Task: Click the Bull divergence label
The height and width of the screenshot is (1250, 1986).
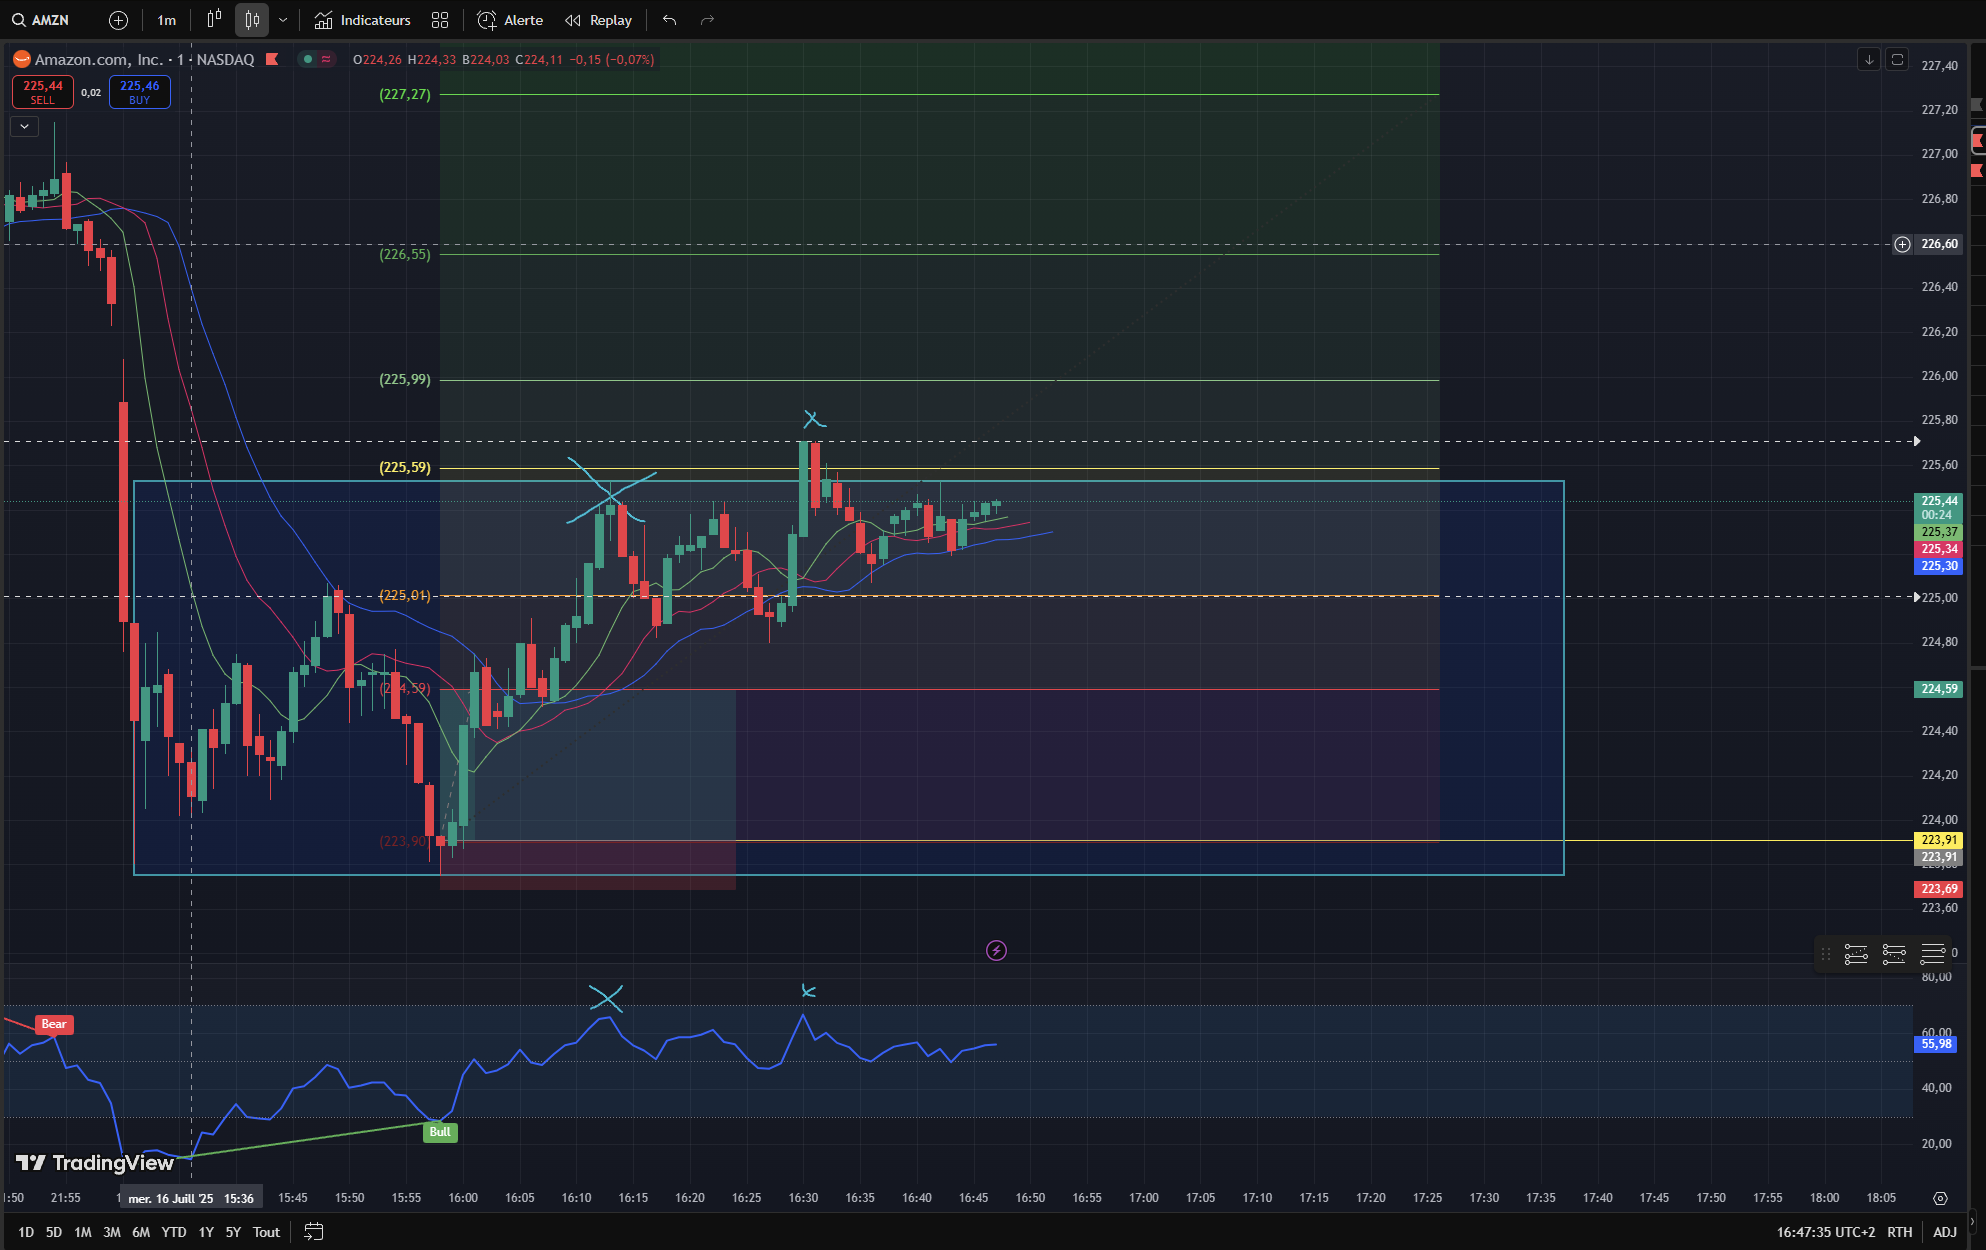Action: (440, 1132)
